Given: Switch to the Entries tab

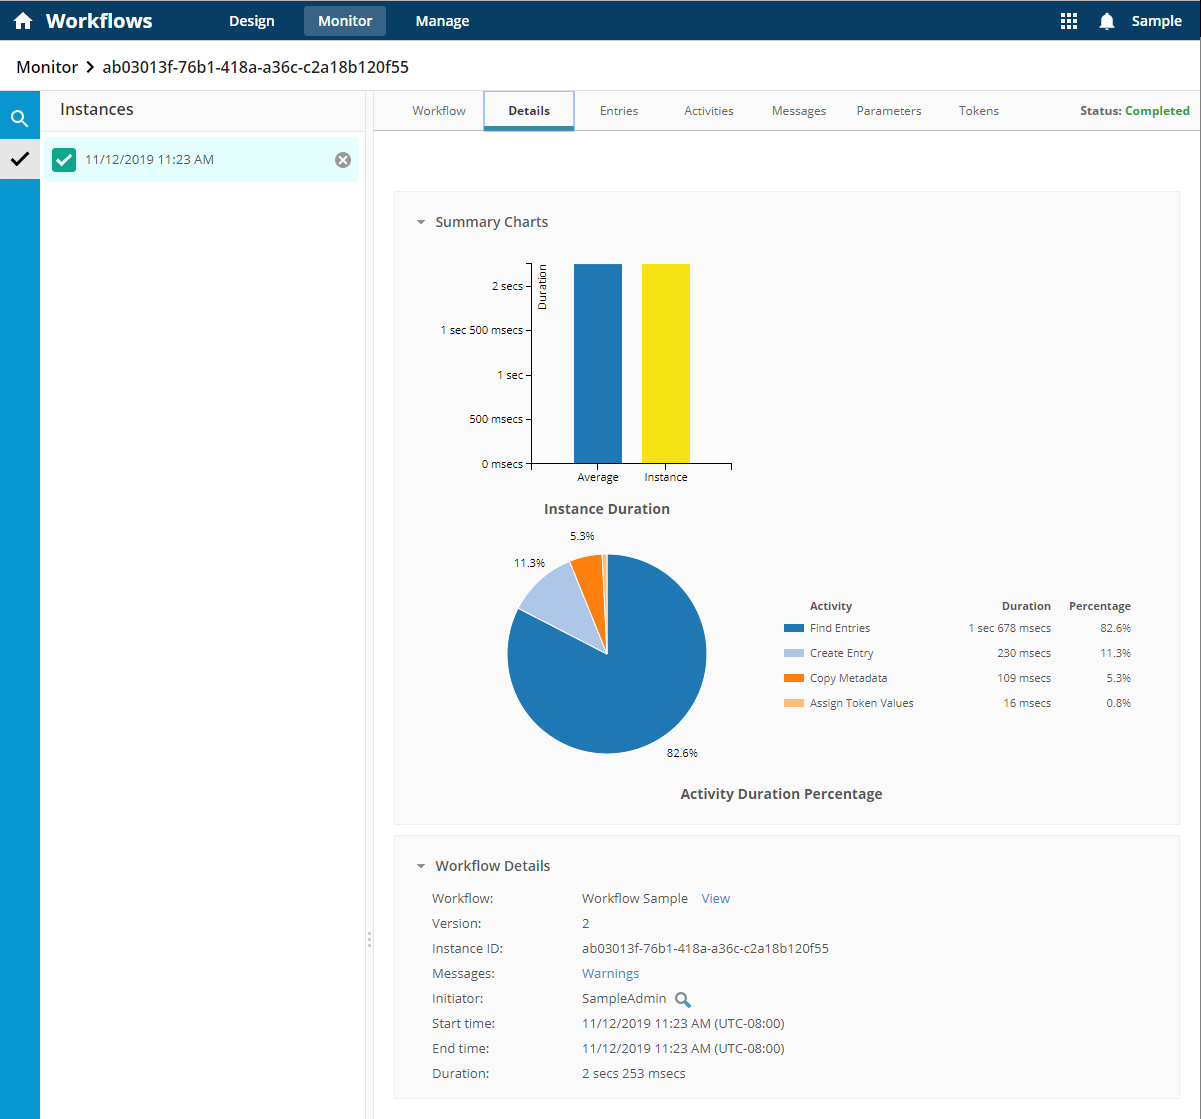Looking at the screenshot, I should (618, 111).
